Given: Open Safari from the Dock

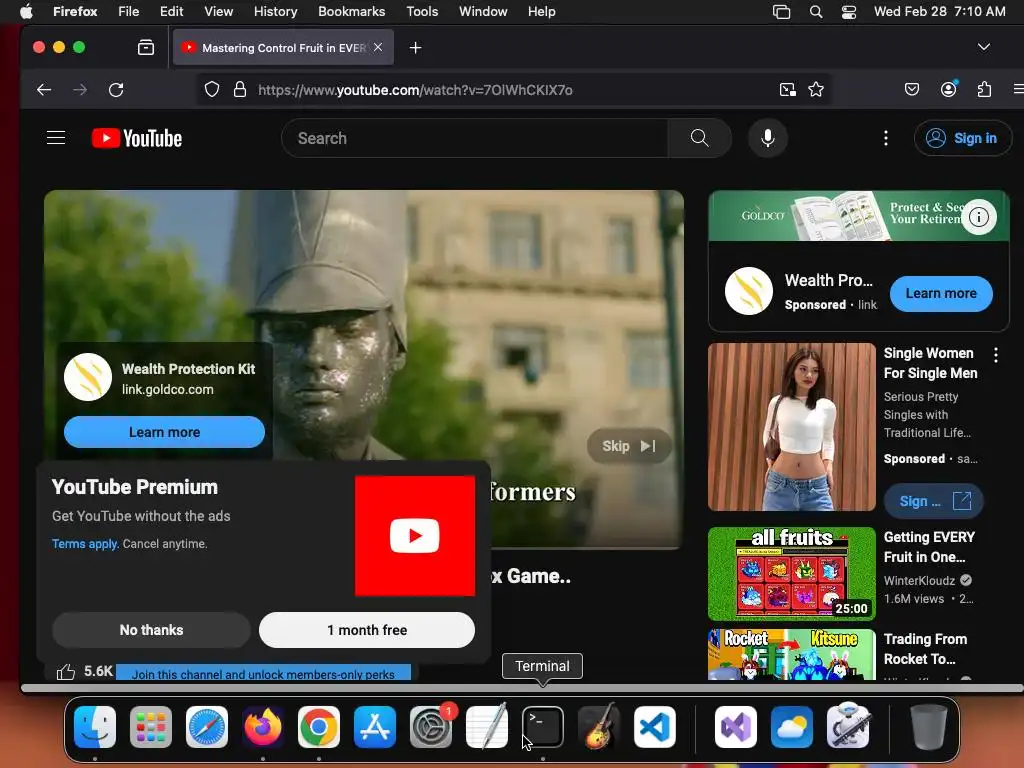Looking at the screenshot, I should [207, 727].
